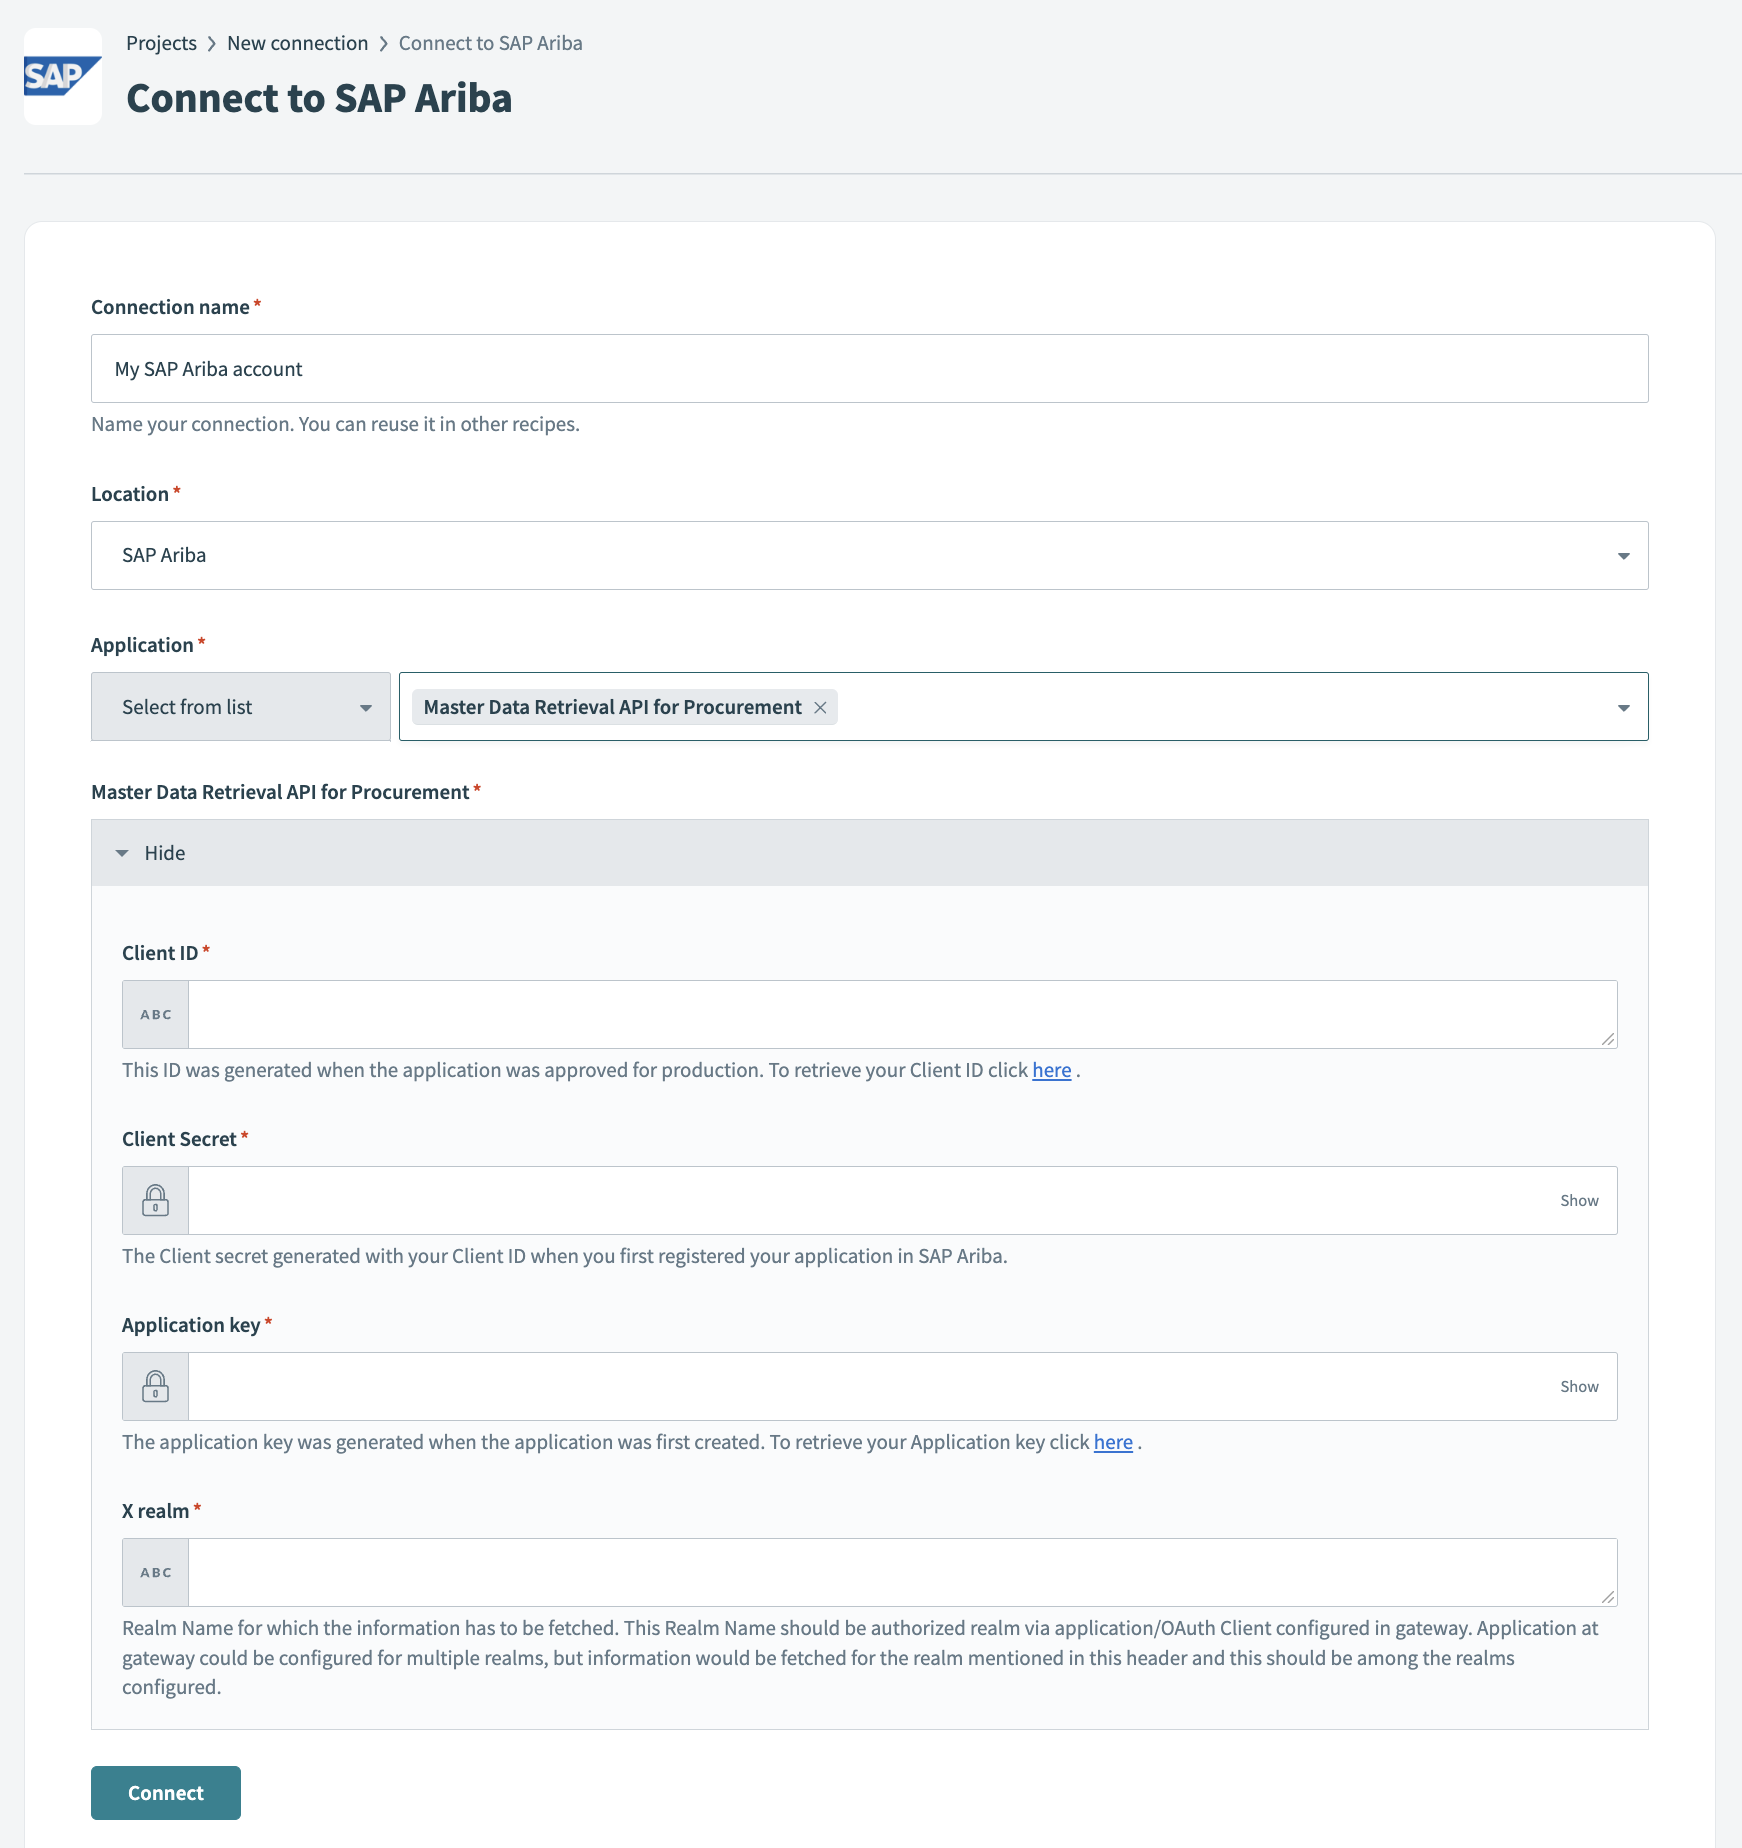Click the SAP logo icon
The width and height of the screenshot is (1742, 1848).
(62, 76)
